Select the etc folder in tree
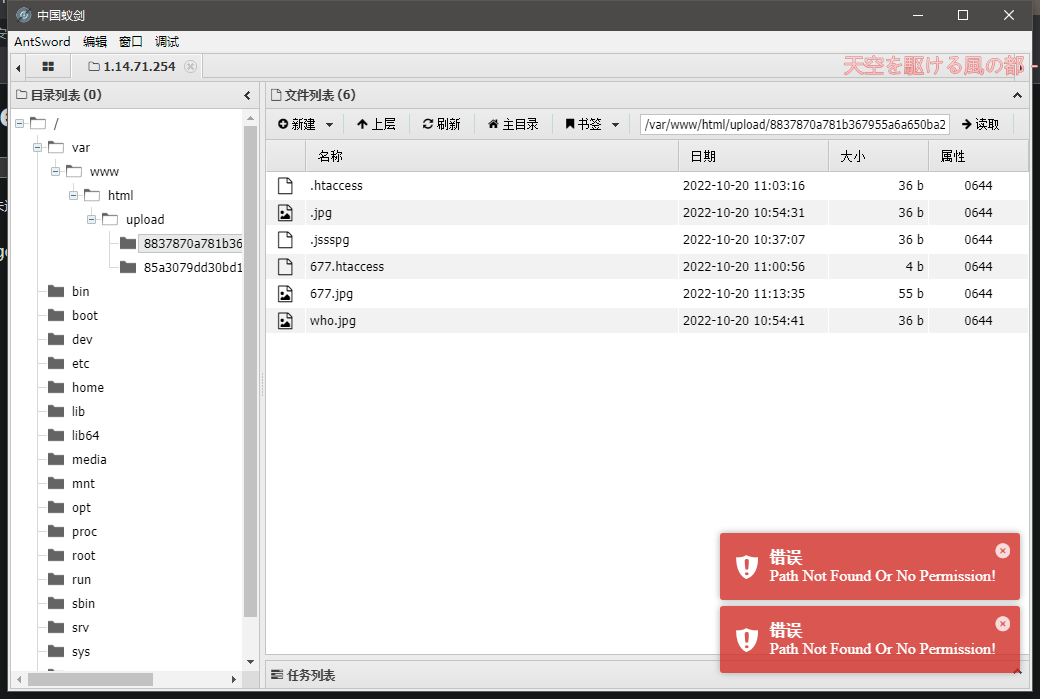The image size is (1040, 699). (x=81, y=364)
